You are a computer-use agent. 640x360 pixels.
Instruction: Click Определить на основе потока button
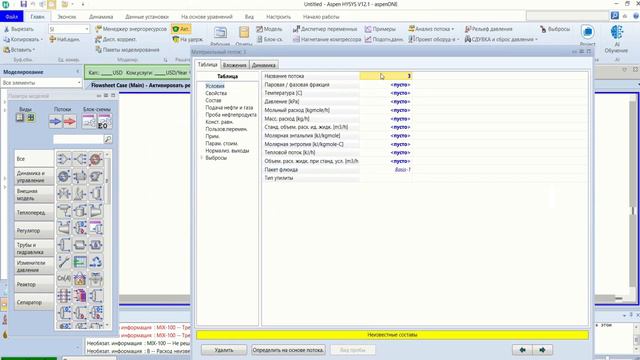click(x=288, y=350)
